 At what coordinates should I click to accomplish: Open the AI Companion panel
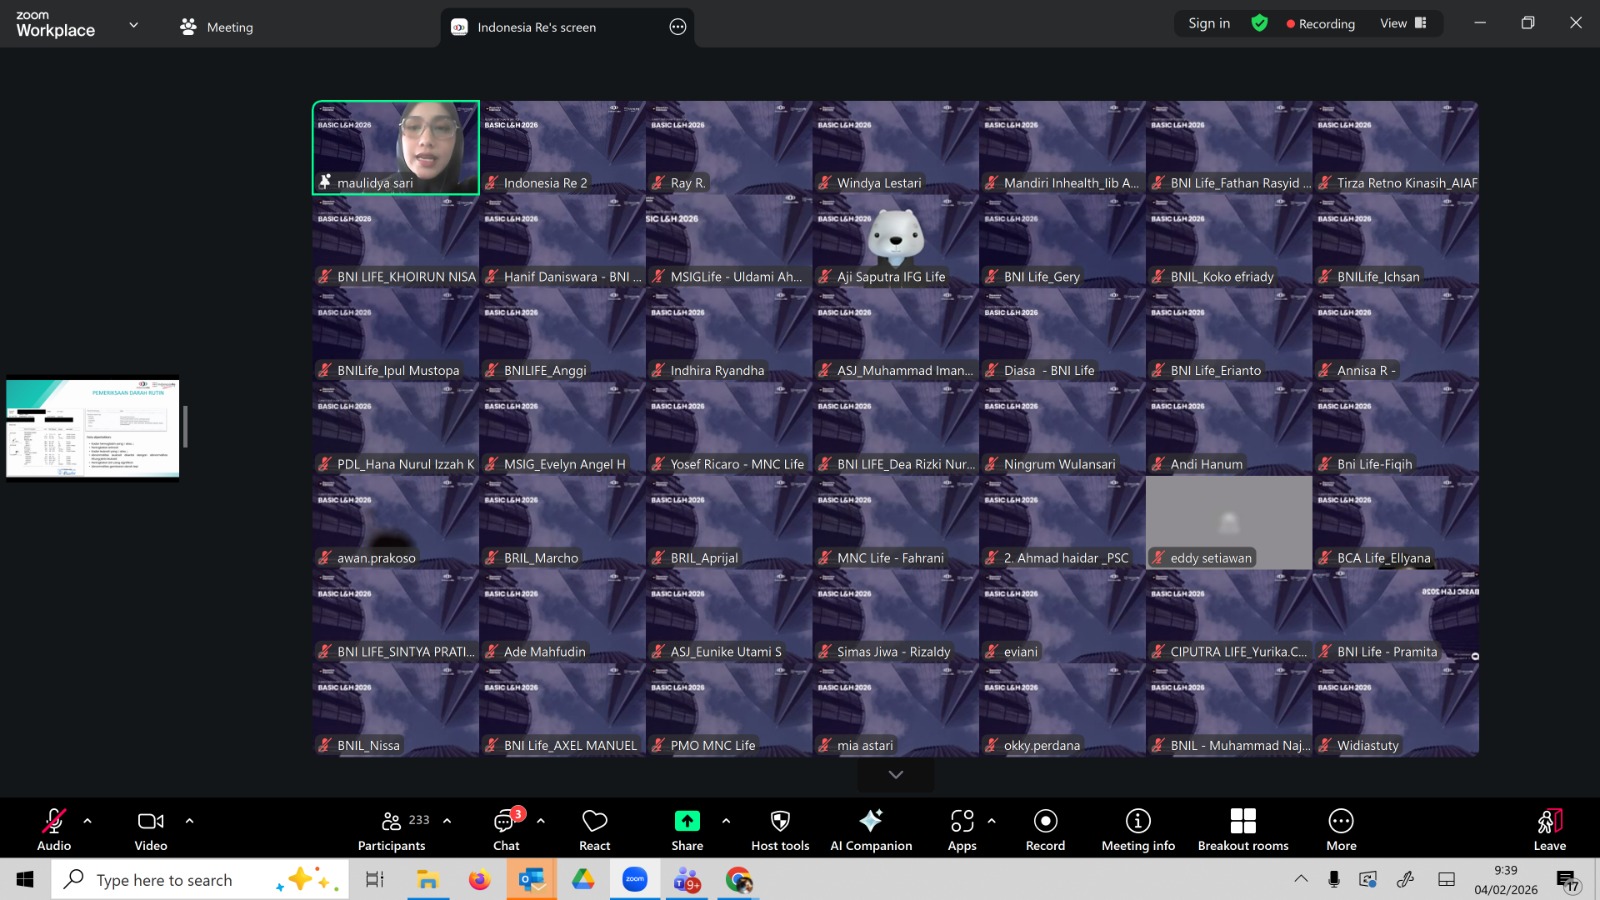(x=870, y=829)
